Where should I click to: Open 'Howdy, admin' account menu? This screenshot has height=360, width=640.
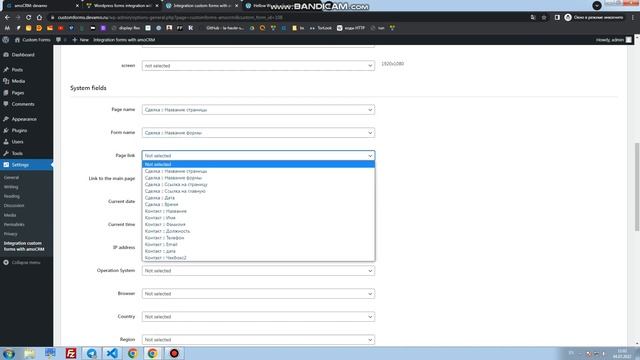point(613,40)
